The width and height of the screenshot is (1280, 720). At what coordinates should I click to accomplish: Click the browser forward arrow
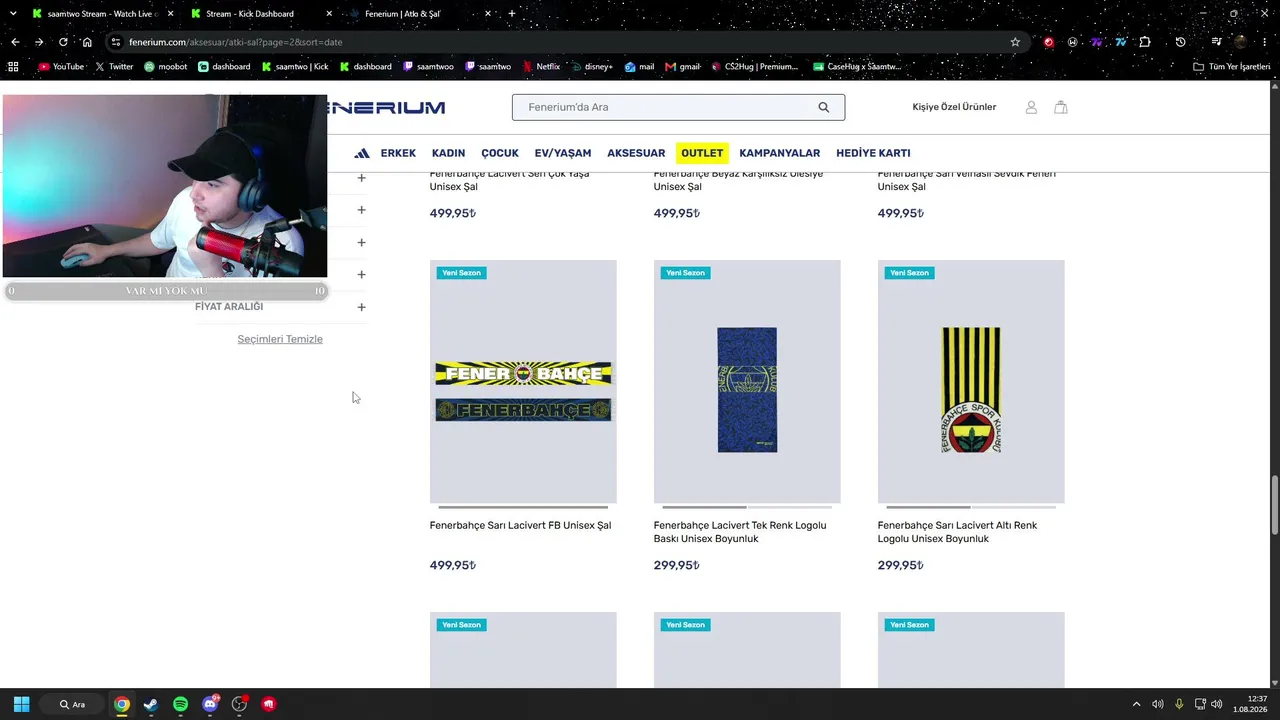tap(39, 42)
